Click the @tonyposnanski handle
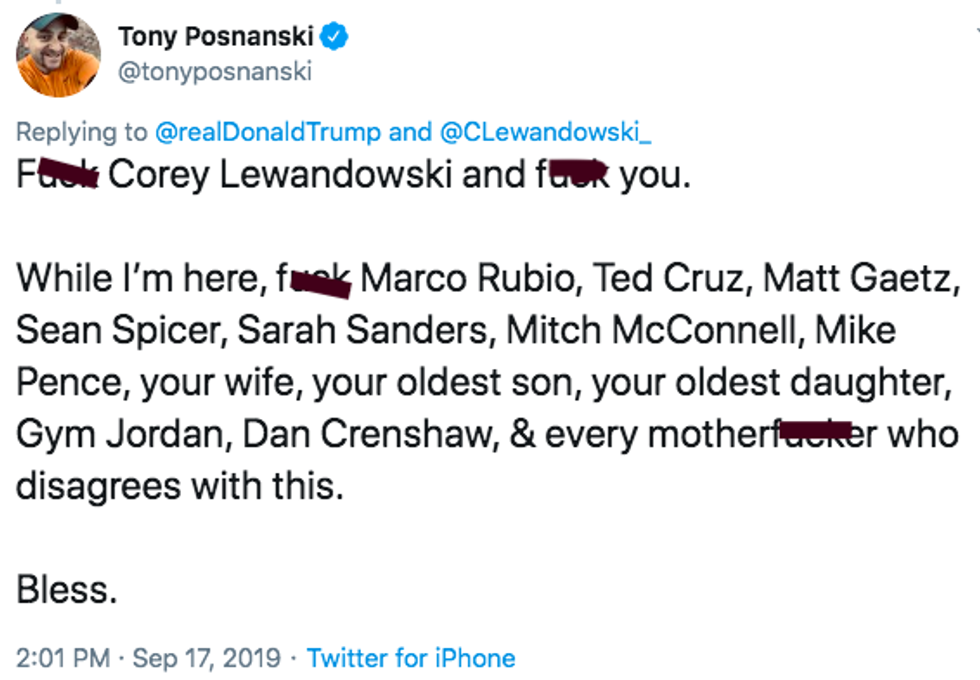The height and width of the screenshot is (680, 980). coord(215,72)
